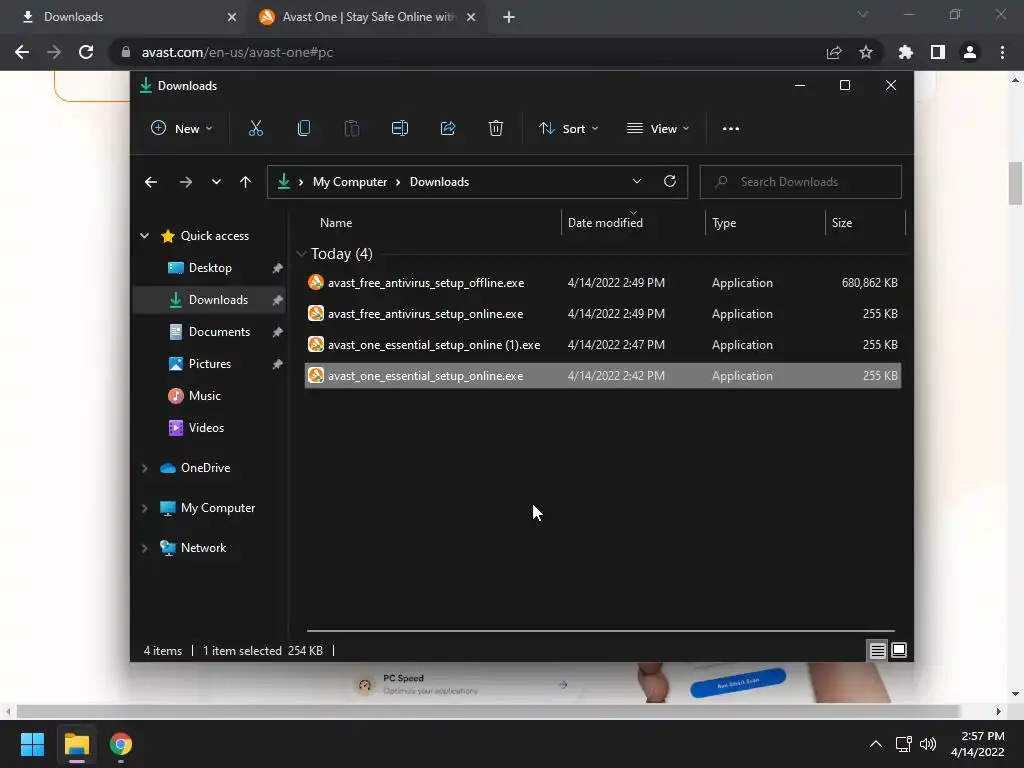Close the Avast One Chrome tab
The image size is (1024, 768).
point(471,17)
